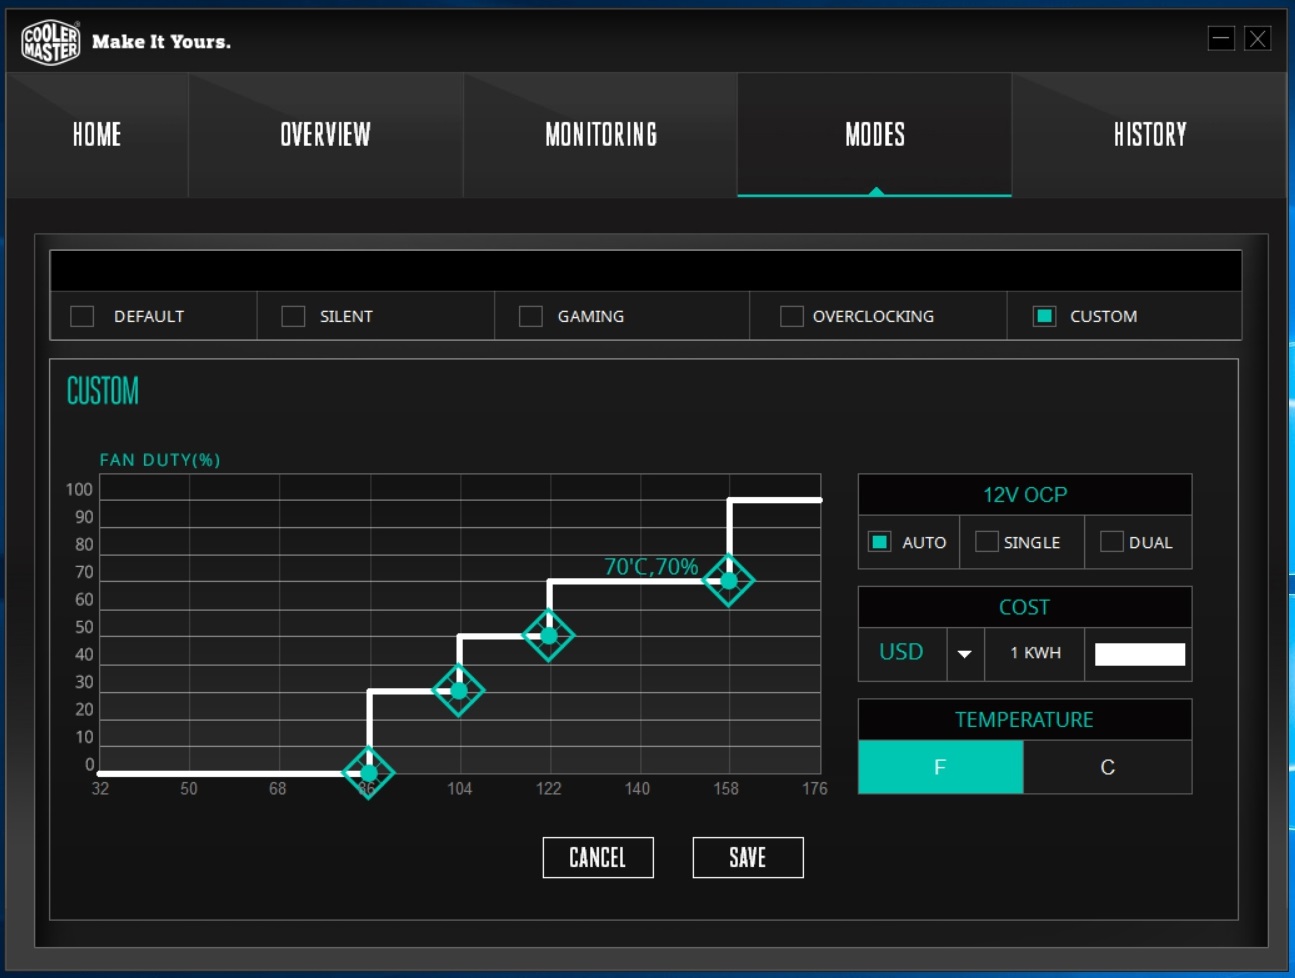The width and height of the screenshot is (1295, 978).
Task: Save the custom fan profile
Action: click(x=748, y=857)
